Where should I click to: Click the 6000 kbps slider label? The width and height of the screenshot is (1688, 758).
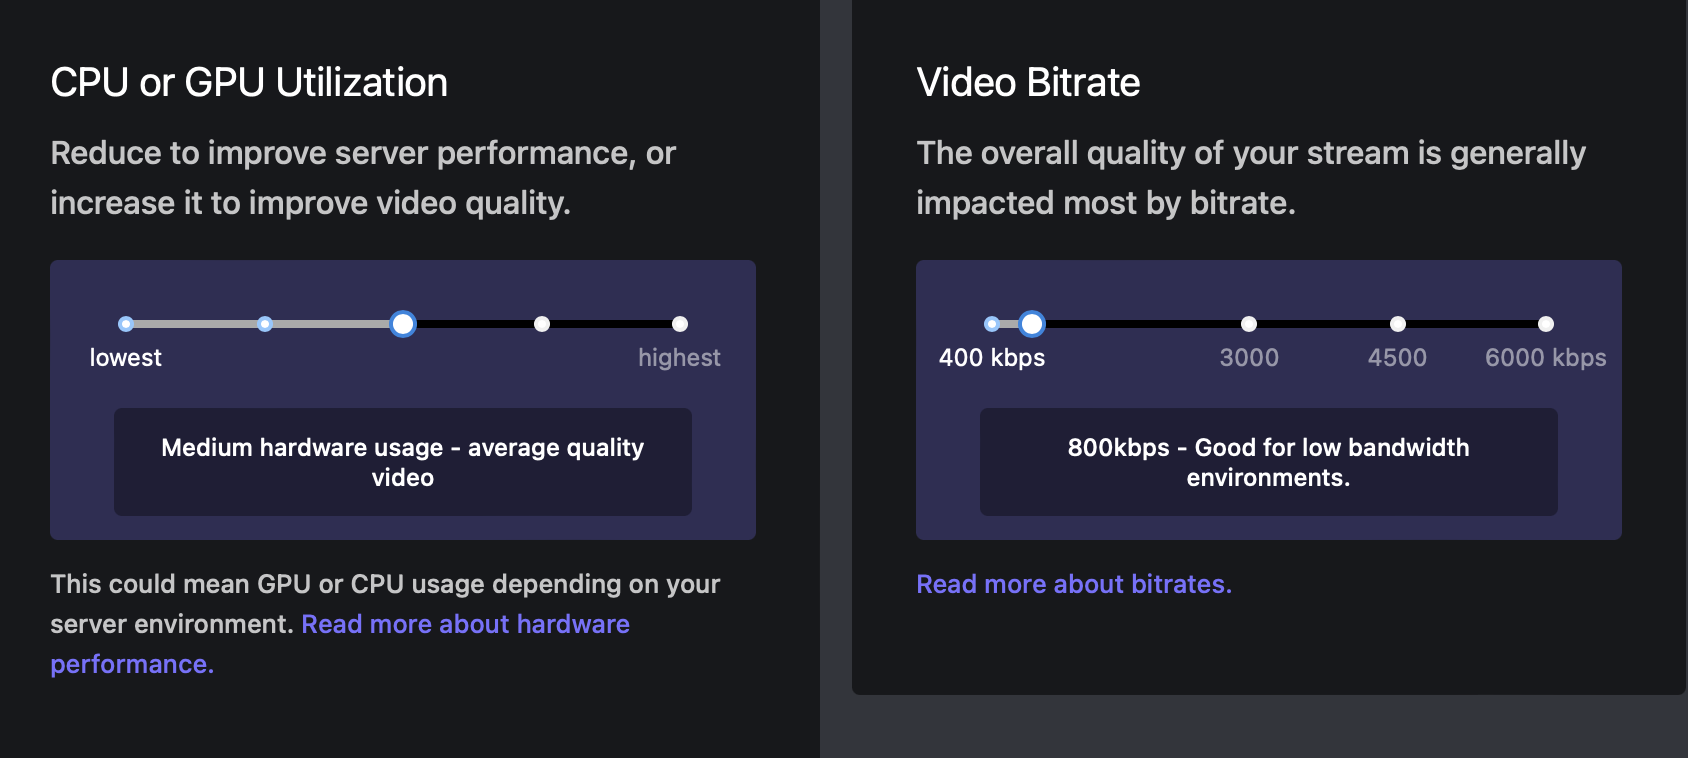point(1546,357)
